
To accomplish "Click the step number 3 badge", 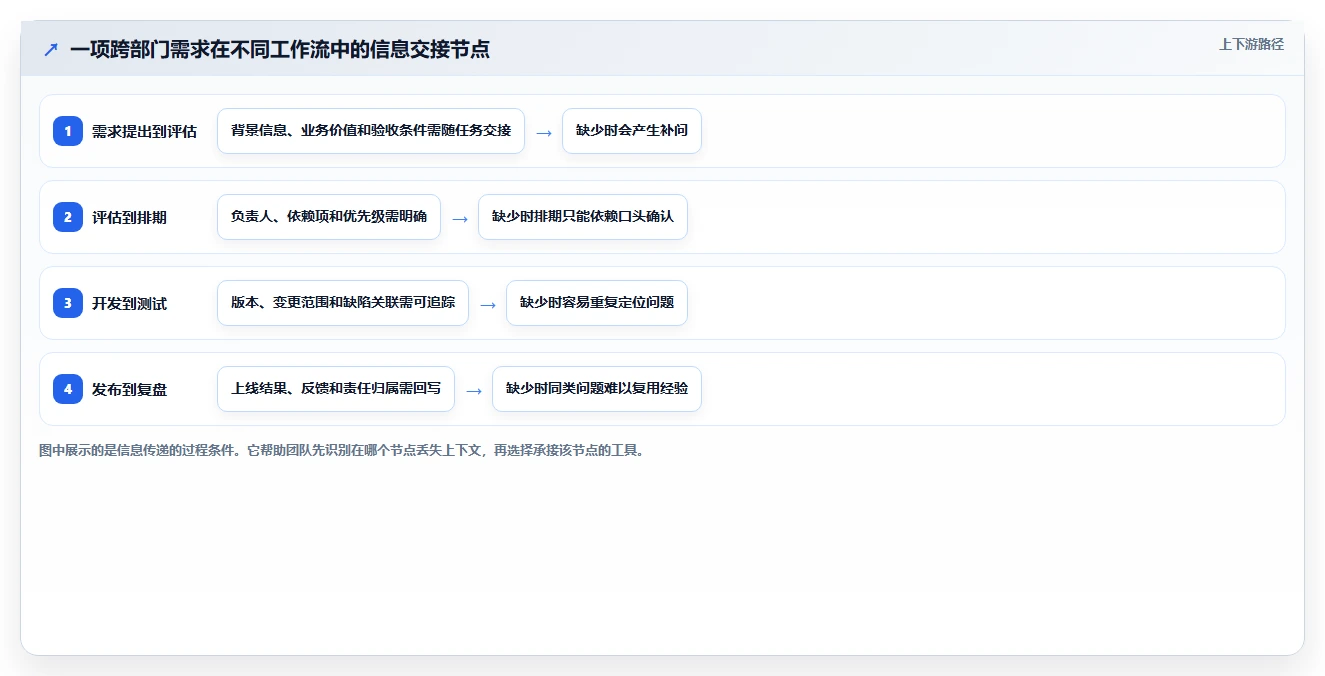I will 68,303.
